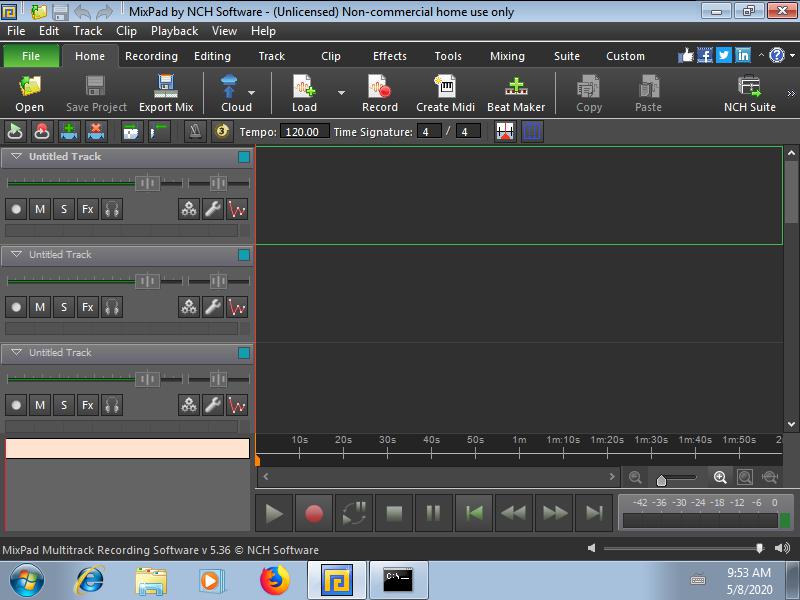
Task: Click the Tempo value field
Action: [x=305, y=132]
